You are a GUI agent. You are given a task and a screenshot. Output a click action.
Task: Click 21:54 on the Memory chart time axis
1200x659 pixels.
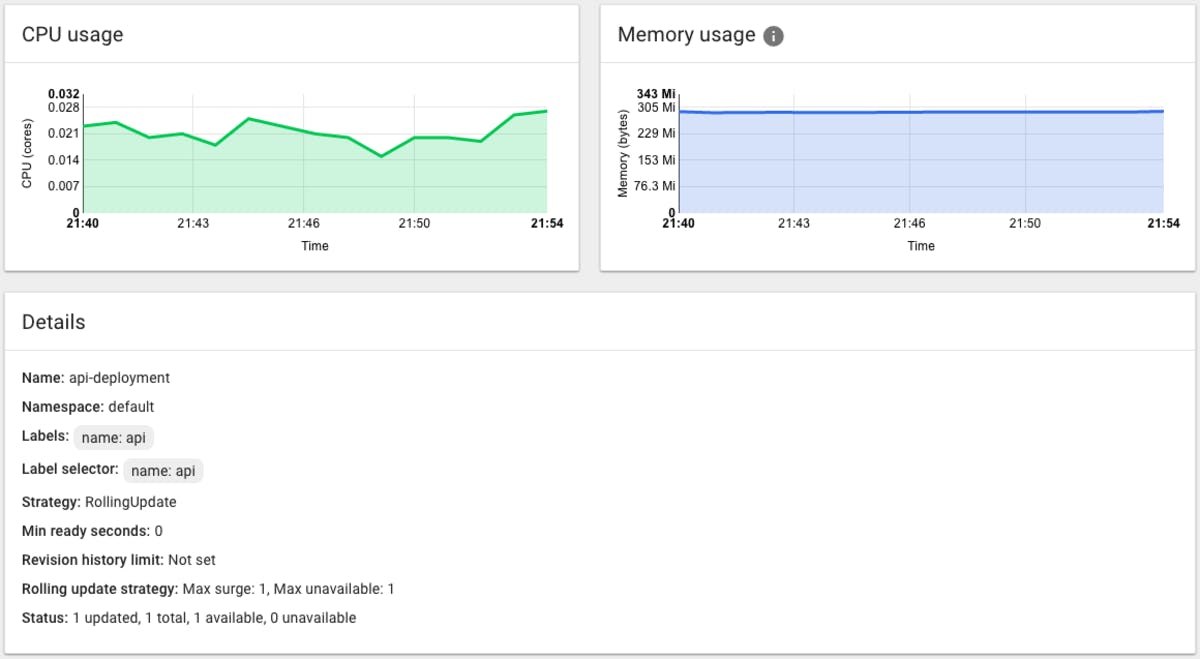point(1163,224)
